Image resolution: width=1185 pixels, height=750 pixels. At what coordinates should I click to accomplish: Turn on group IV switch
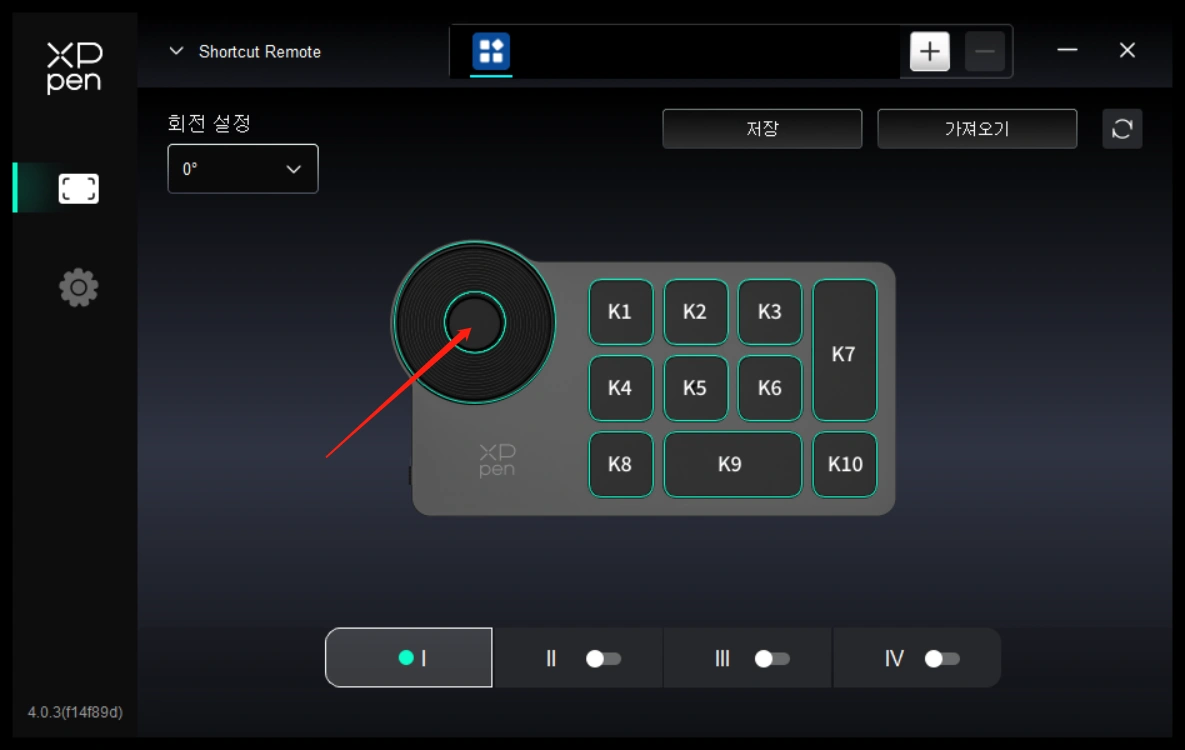pyautogui.click(x=942, y=659)
